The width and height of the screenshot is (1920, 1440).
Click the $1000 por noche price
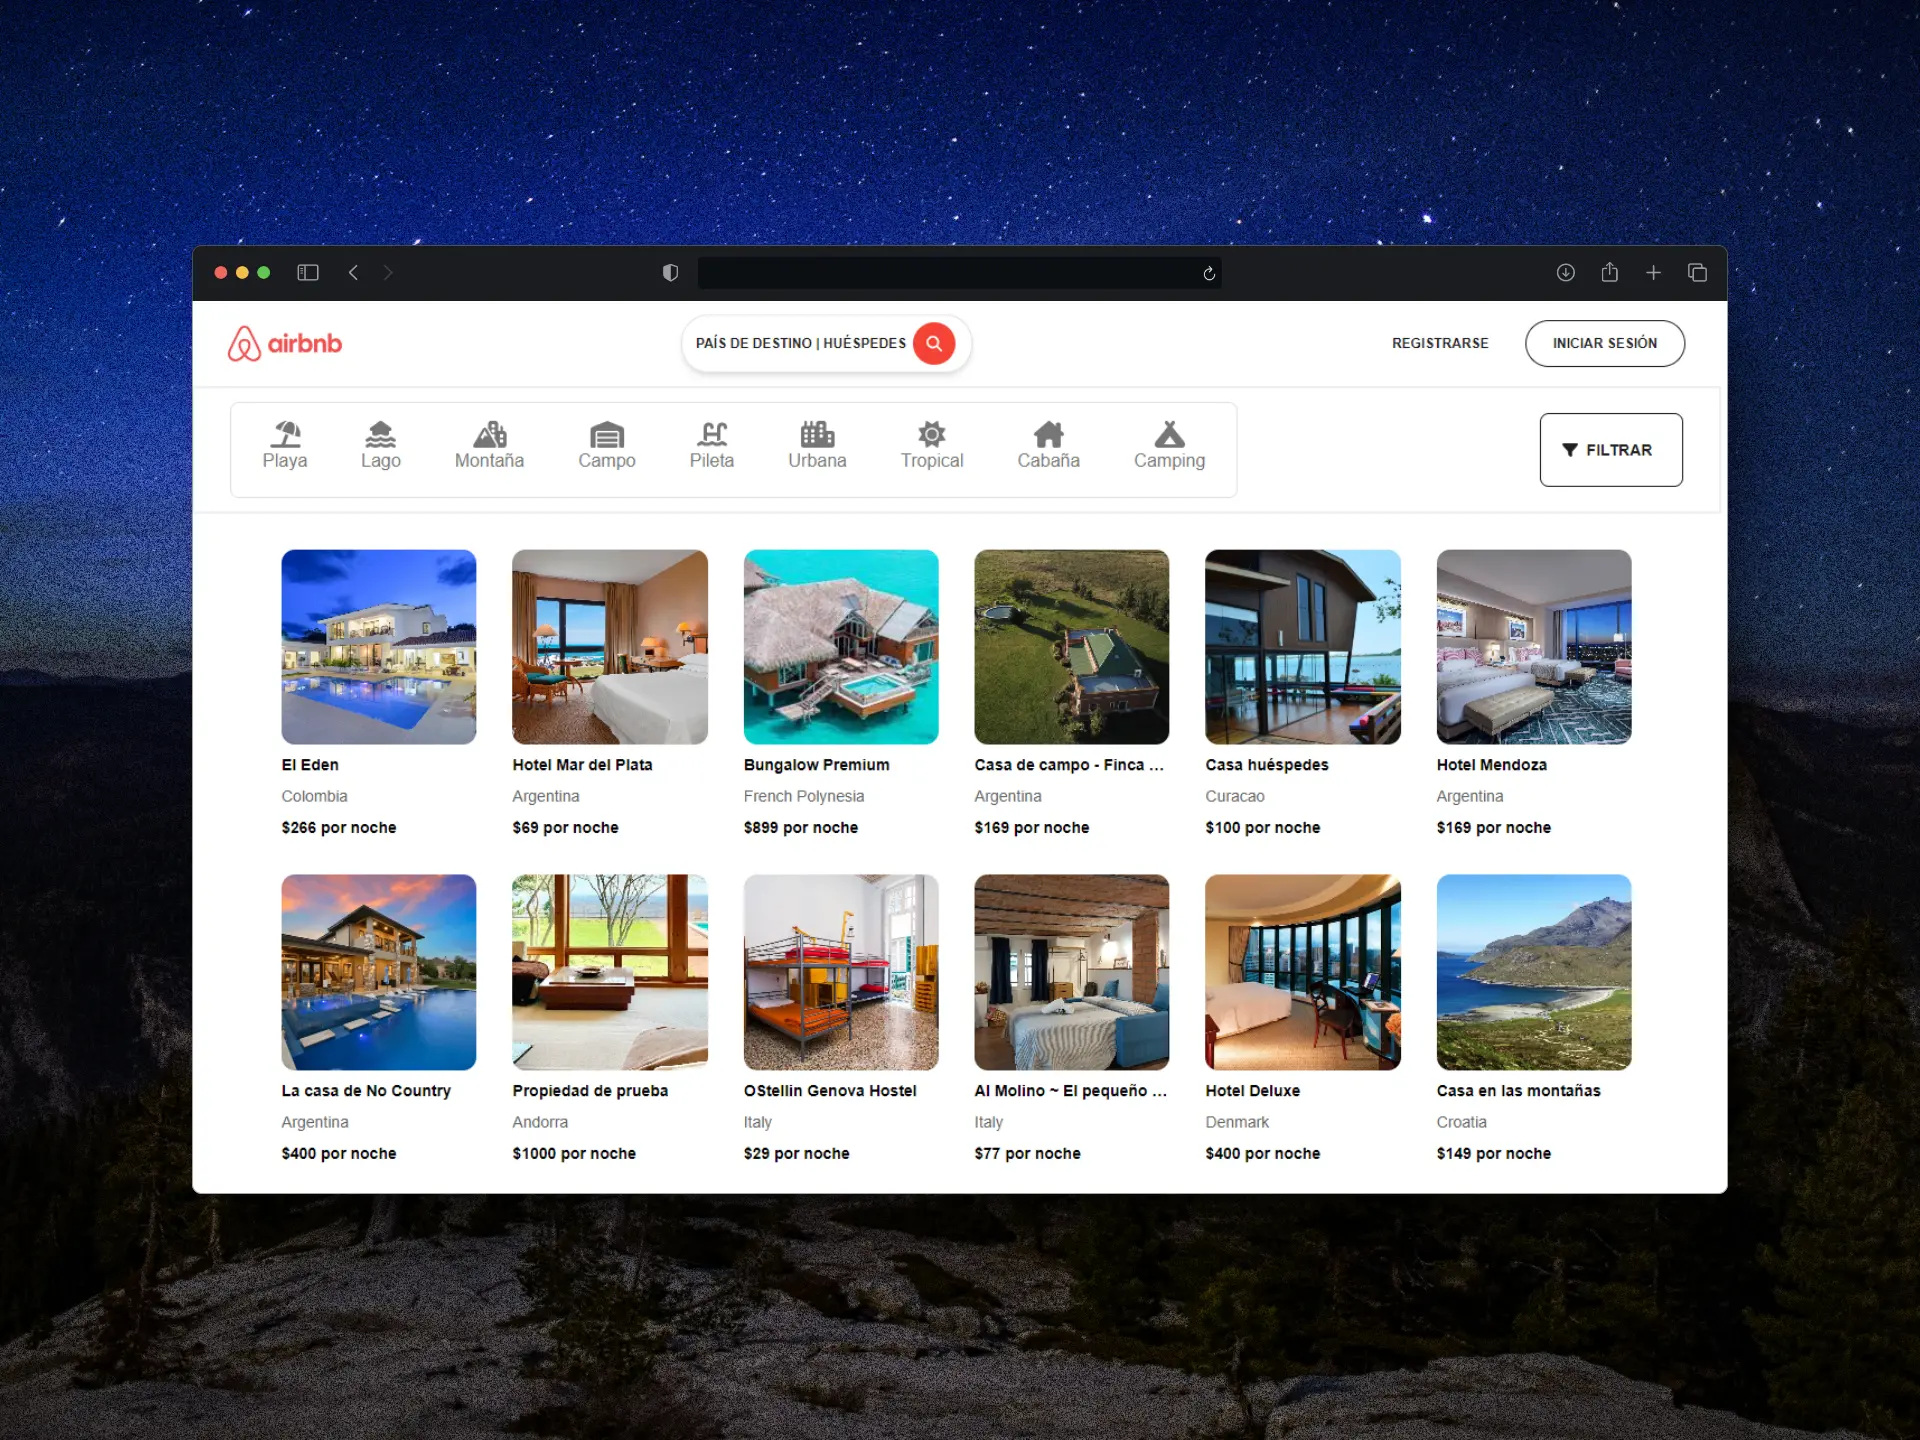pos(574,1154)
